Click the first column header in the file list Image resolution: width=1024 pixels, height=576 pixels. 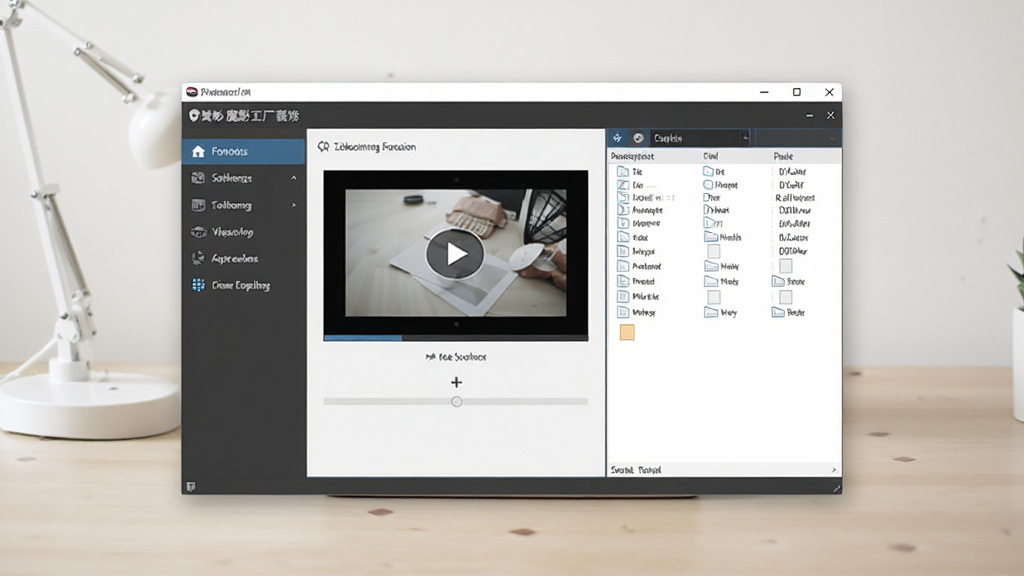tap(632, 156)
